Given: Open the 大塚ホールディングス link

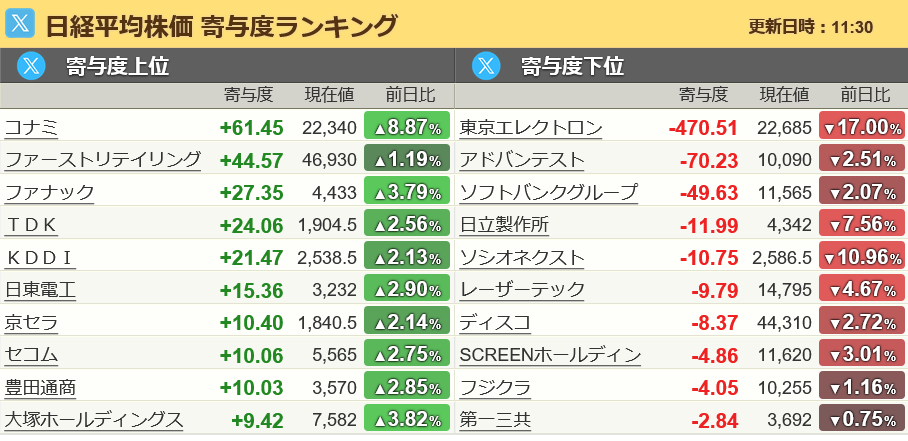Looking at the screenshot, I should 94,419.
